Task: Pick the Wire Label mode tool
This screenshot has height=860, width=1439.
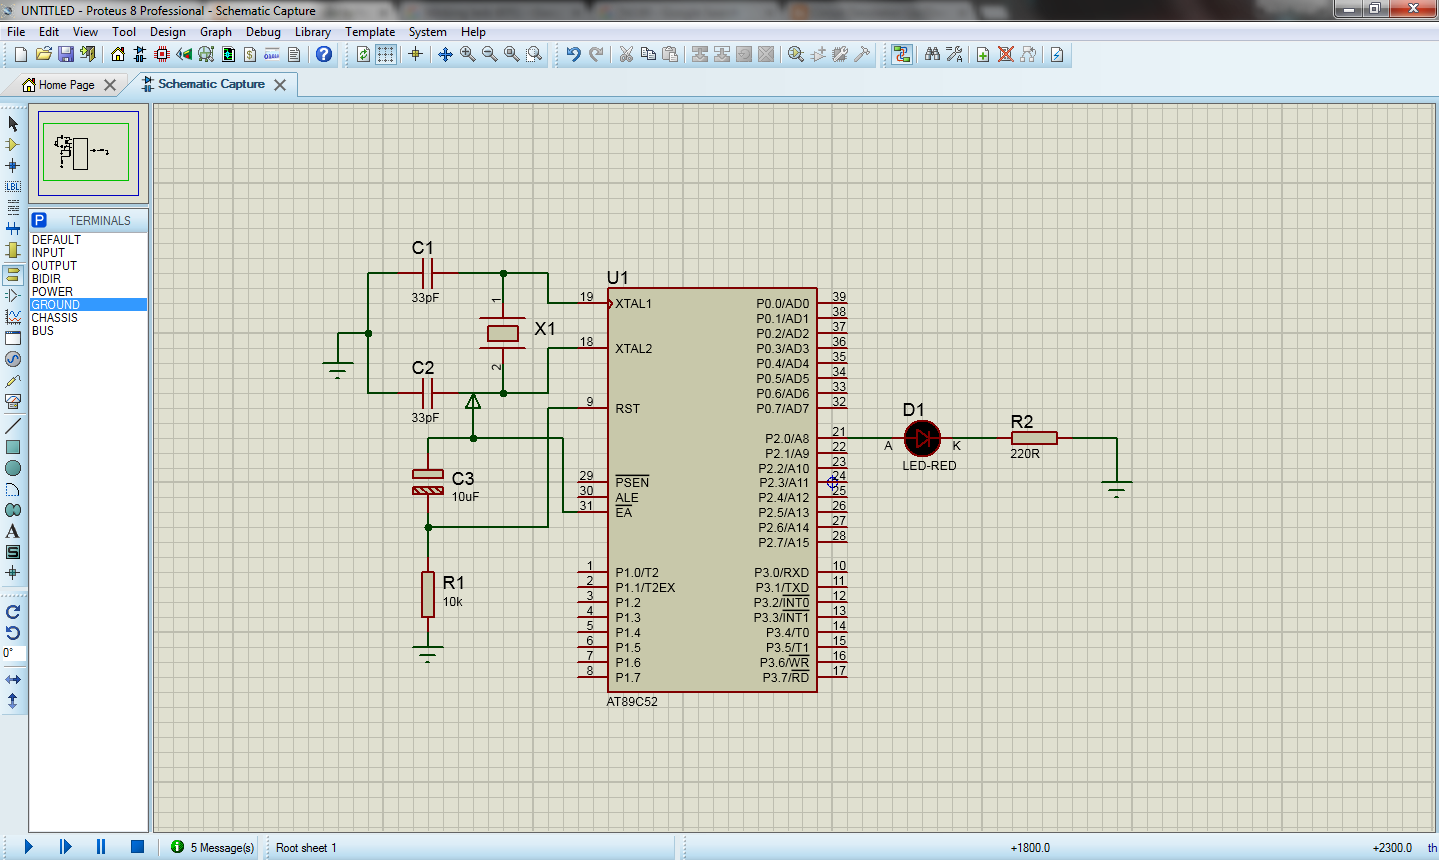Action: coord(13,187)
